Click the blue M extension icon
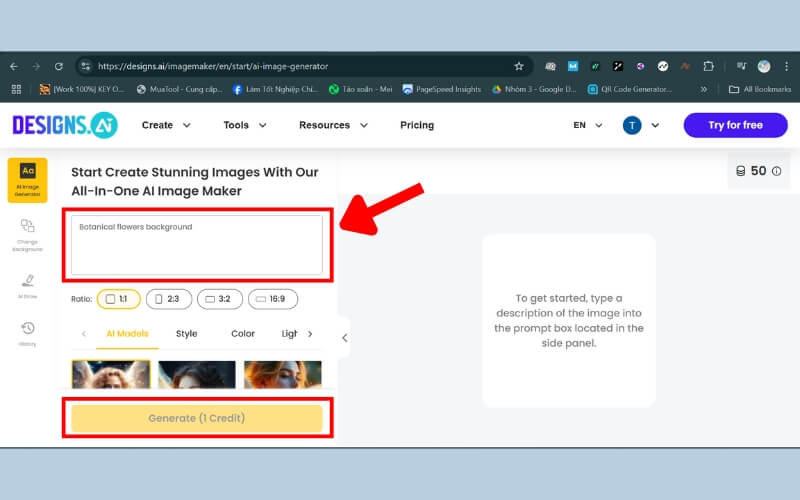Screen dimensions: 800x500 tap(573, 66)
